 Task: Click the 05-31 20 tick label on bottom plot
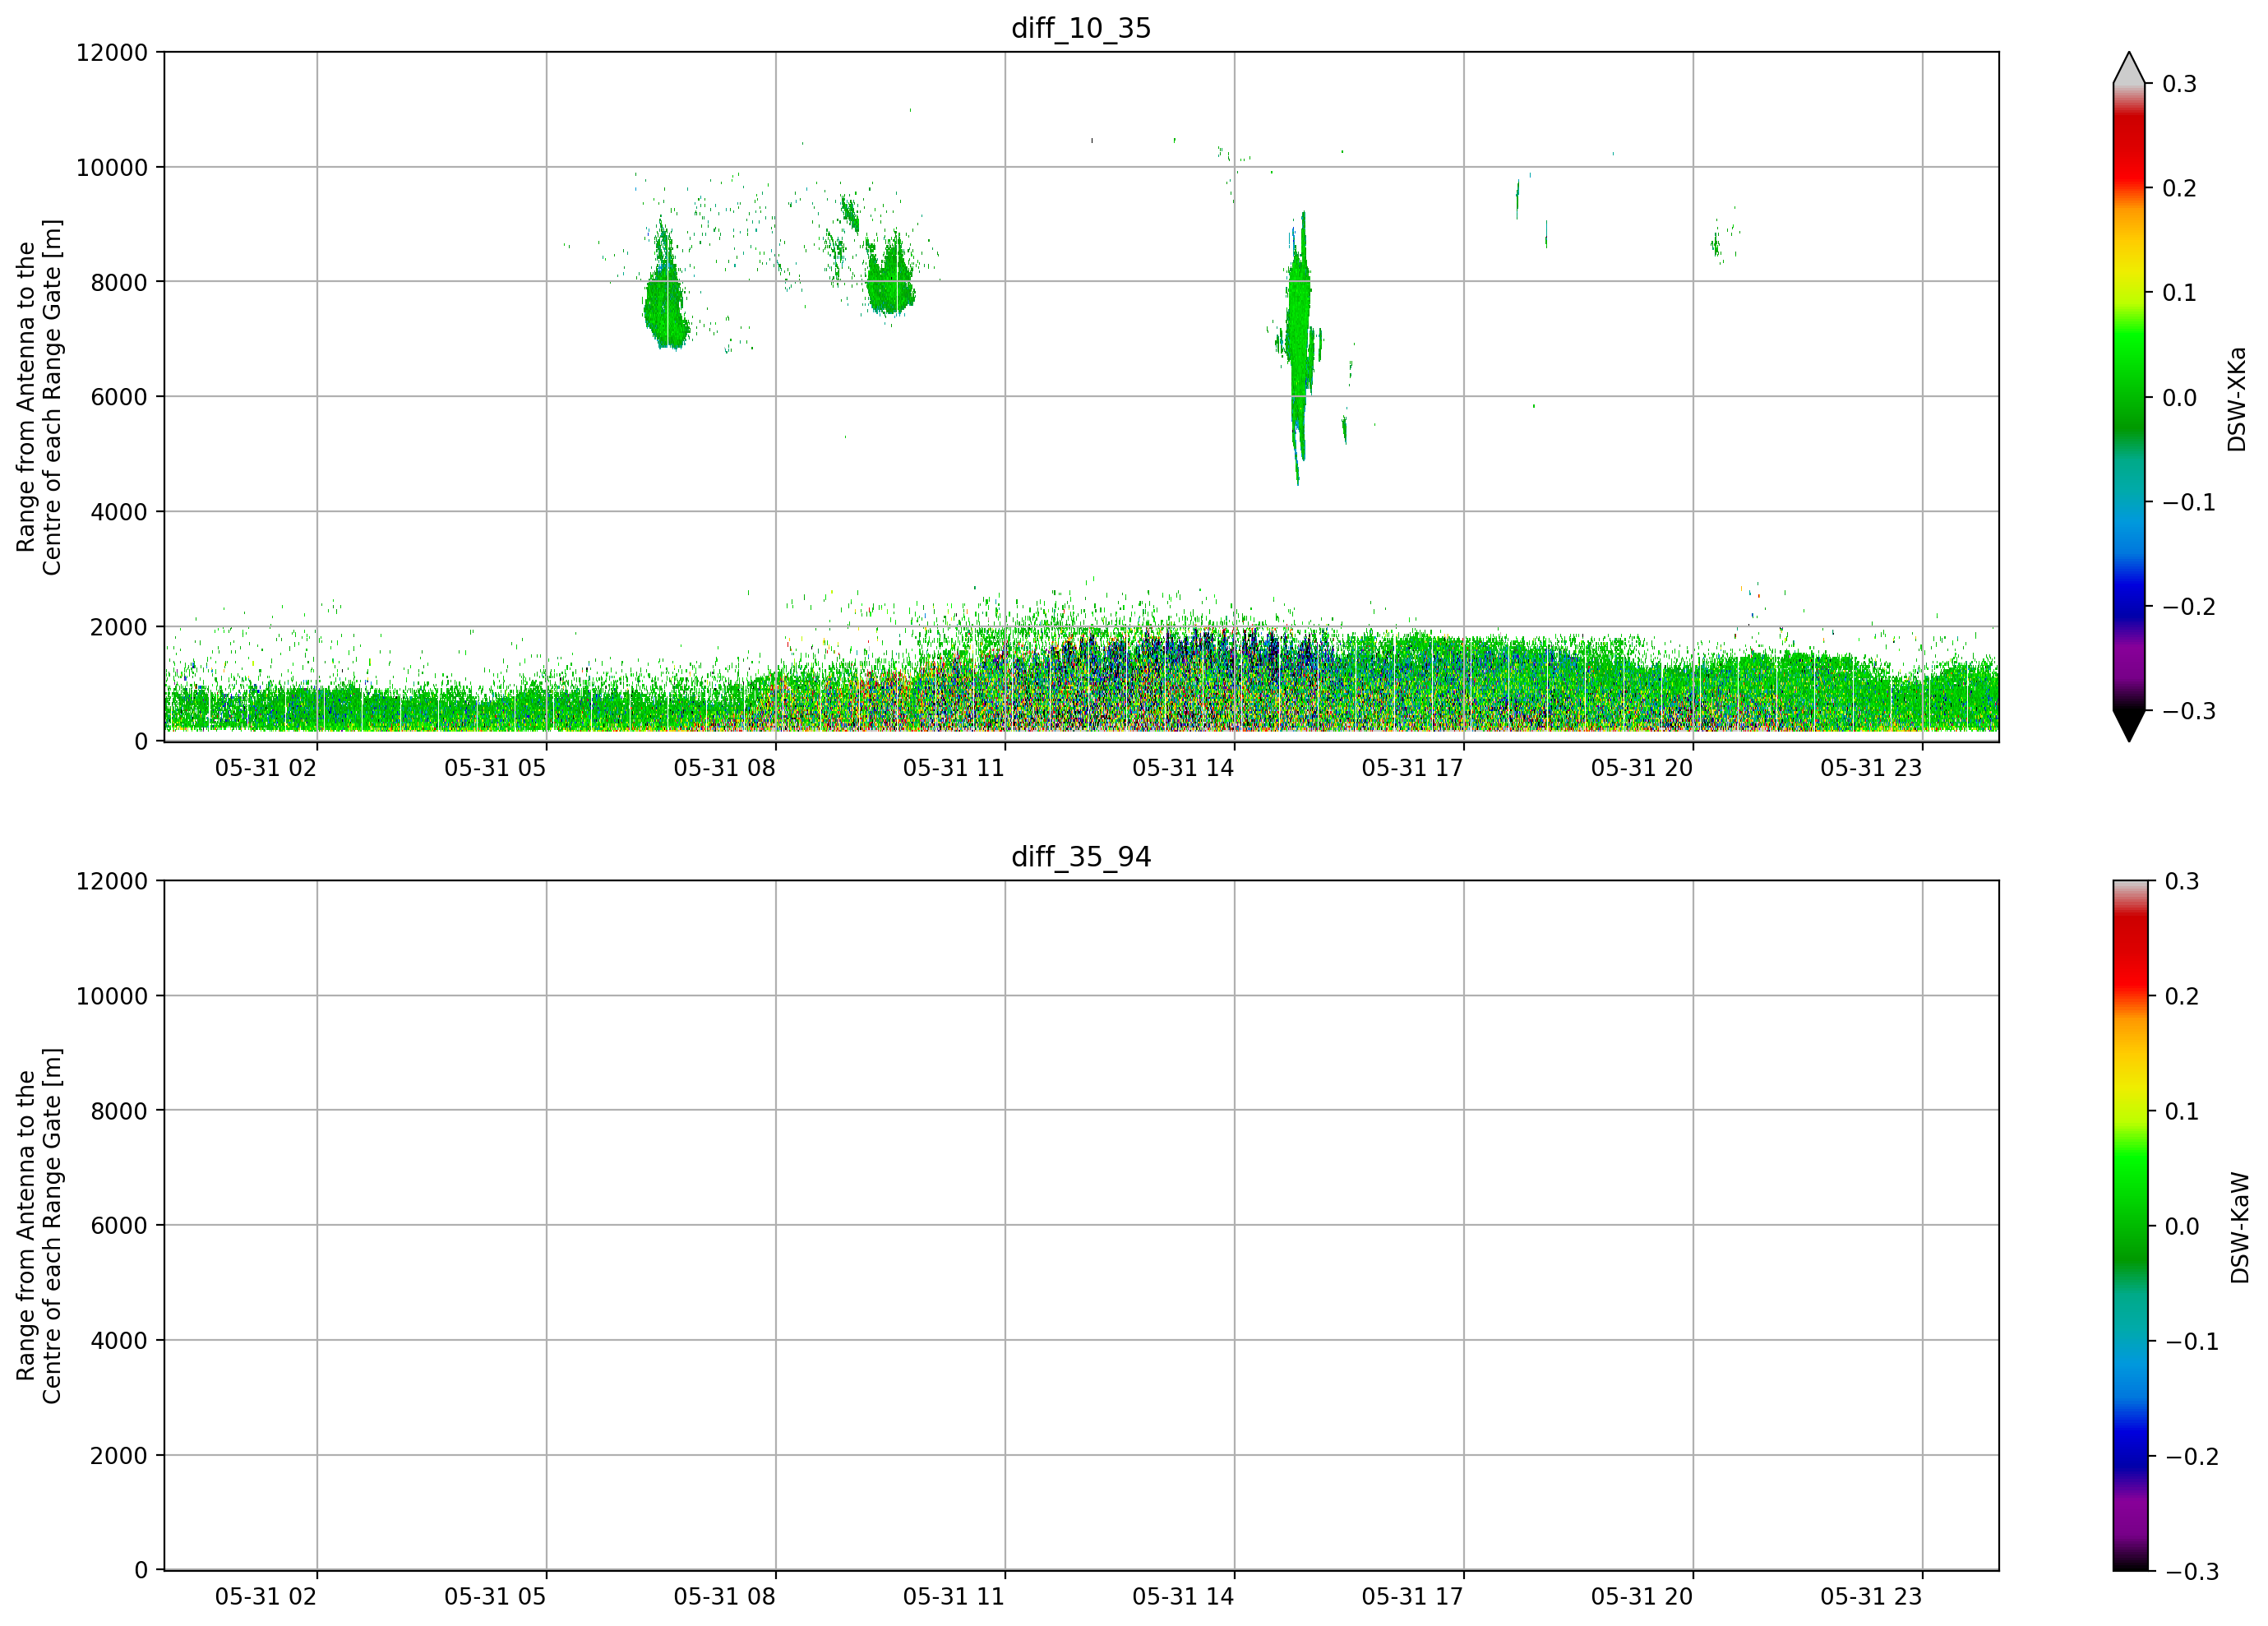click(x=1641, y=1597)
